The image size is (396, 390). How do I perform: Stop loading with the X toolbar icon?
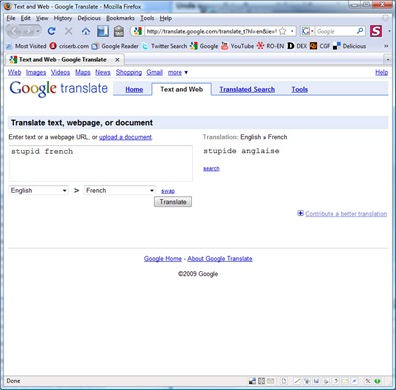click(69, 31)
